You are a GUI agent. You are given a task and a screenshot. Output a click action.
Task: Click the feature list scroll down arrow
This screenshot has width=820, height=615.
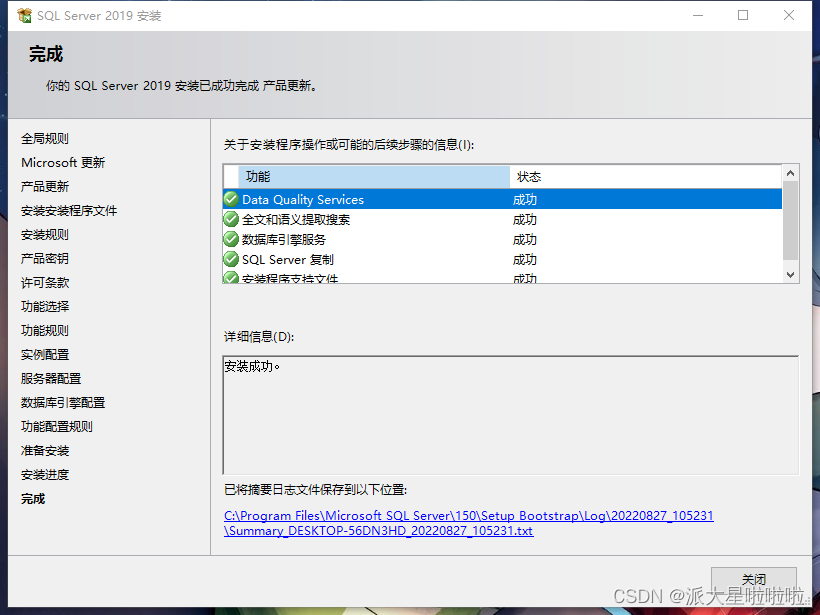(x=790, y=275)
